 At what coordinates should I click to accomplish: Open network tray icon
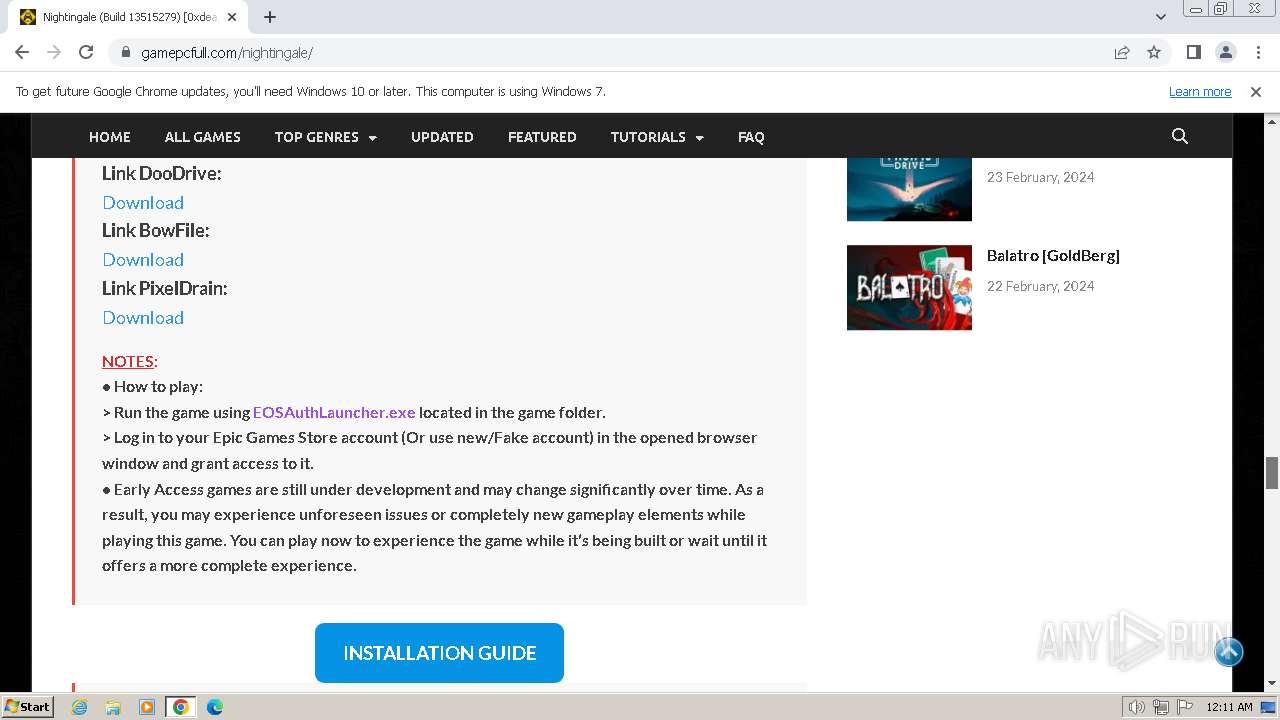1160,707
